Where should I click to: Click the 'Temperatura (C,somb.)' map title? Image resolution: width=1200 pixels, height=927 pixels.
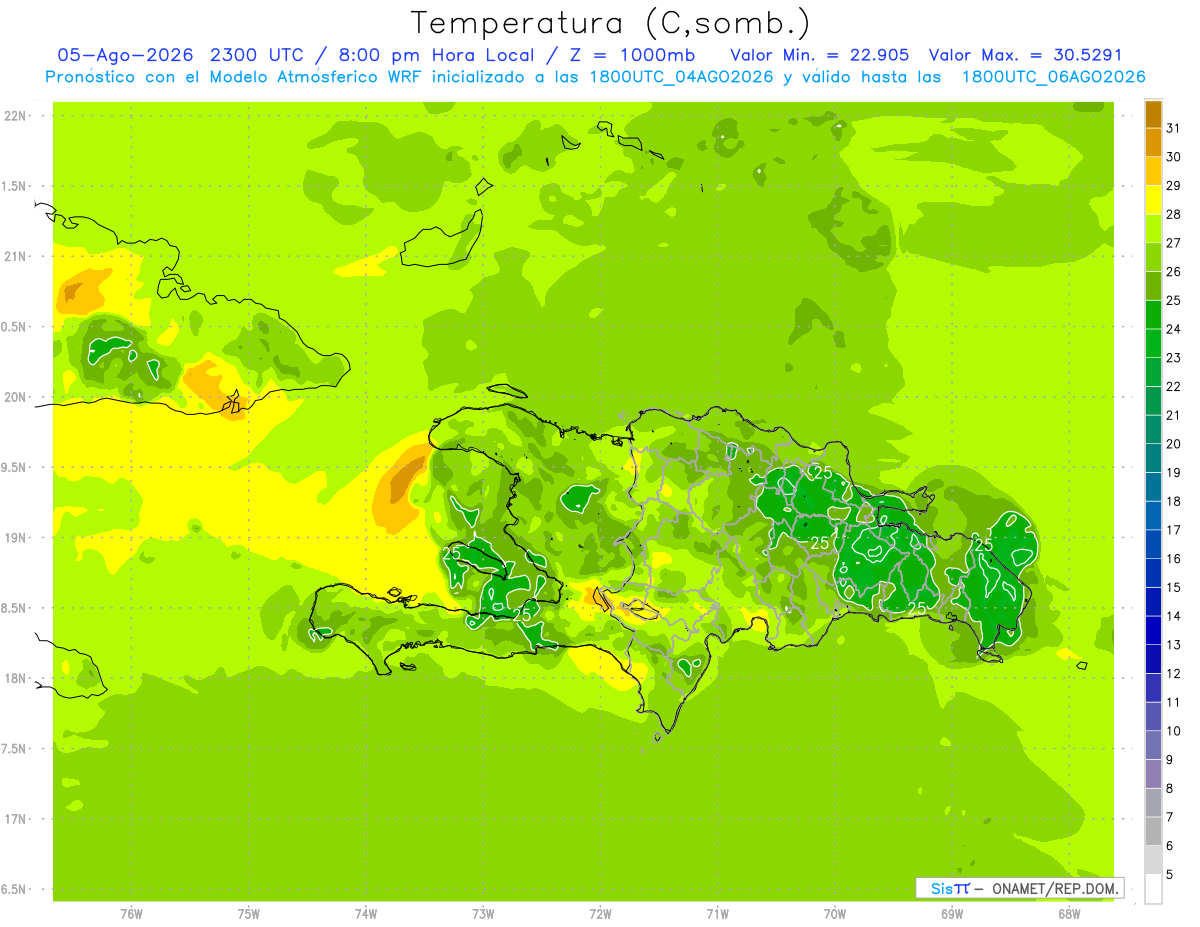pyautogui.click(x=610, y=23)
